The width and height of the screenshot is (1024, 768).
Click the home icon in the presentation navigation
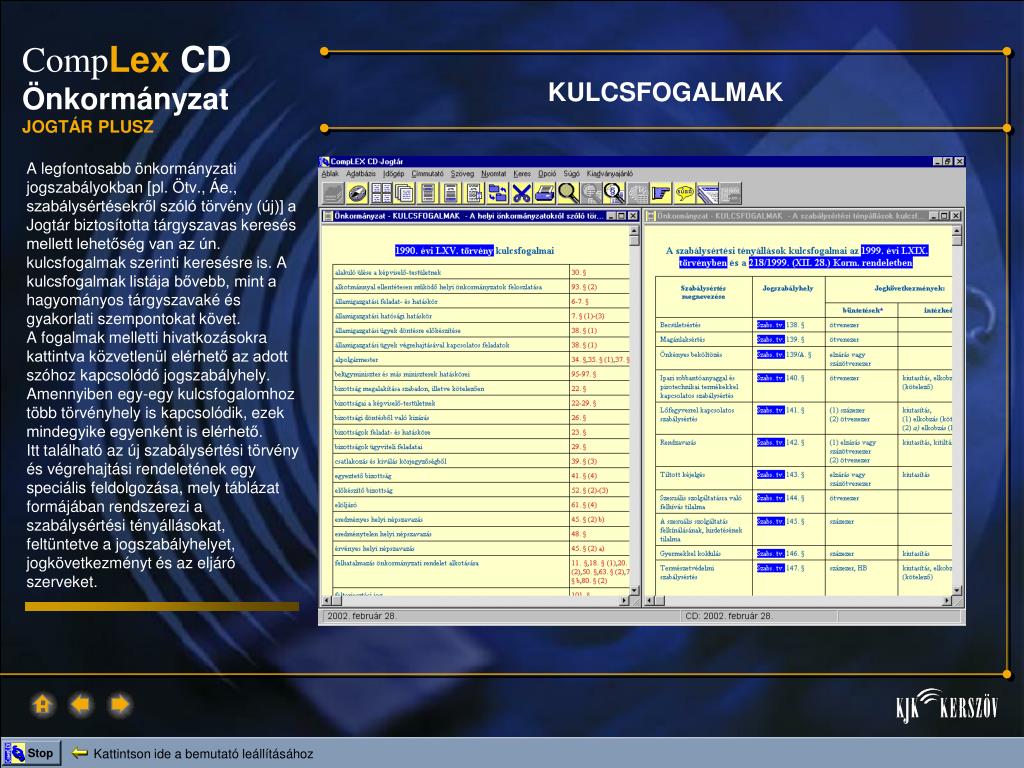pos(42,705)
